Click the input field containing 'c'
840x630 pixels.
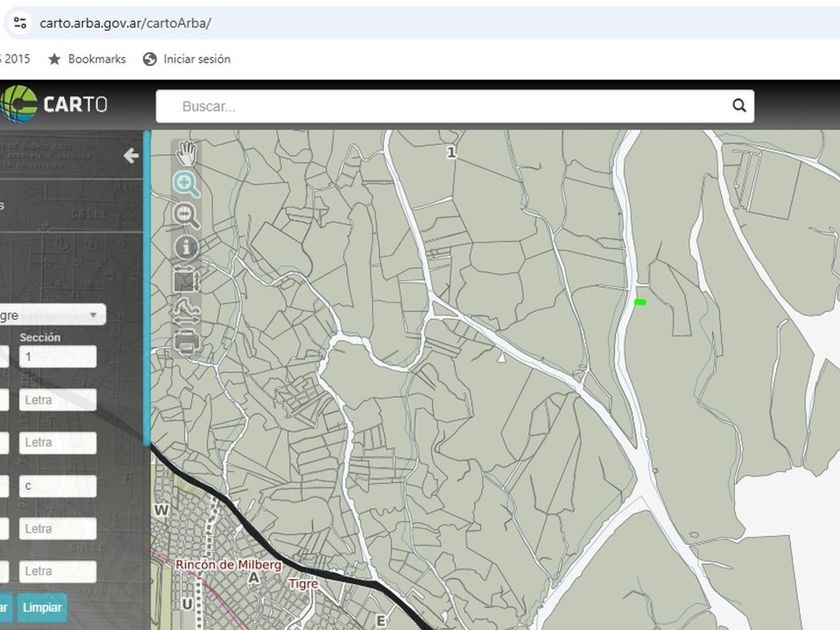pyautogui.click(x=58, y=486)
